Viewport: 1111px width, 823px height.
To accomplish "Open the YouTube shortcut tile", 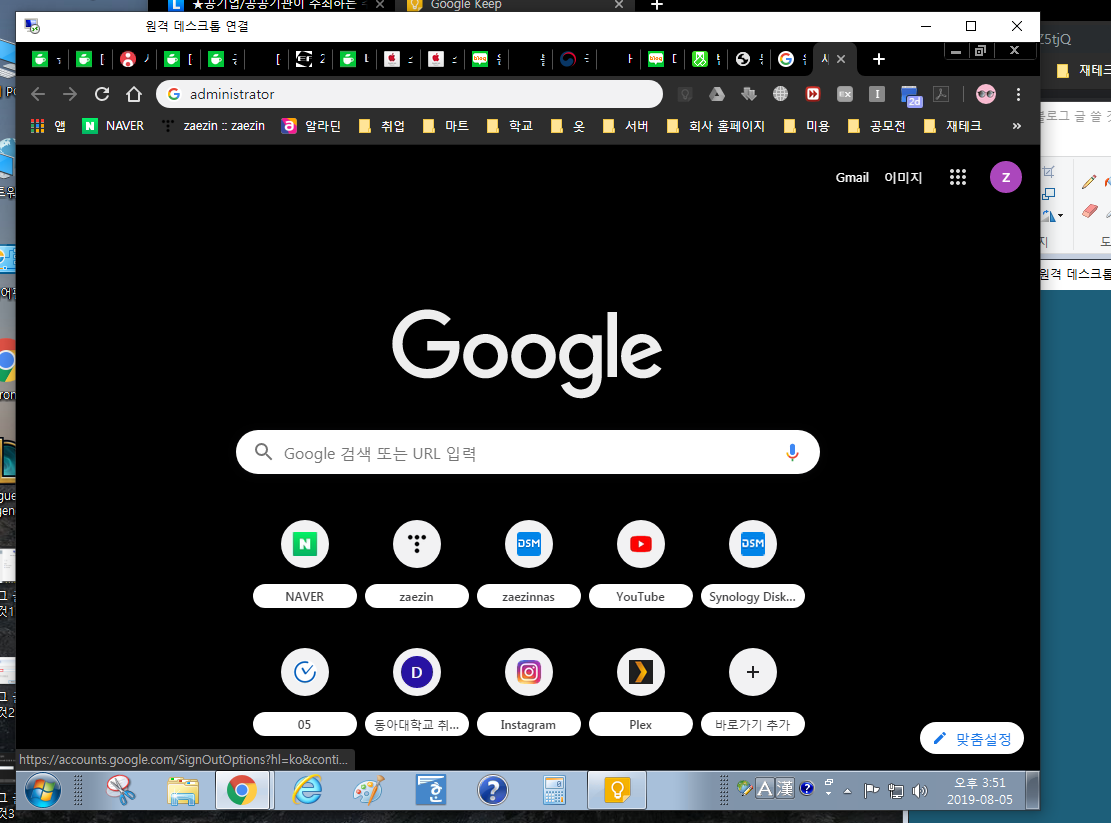I will click(641, 564).
